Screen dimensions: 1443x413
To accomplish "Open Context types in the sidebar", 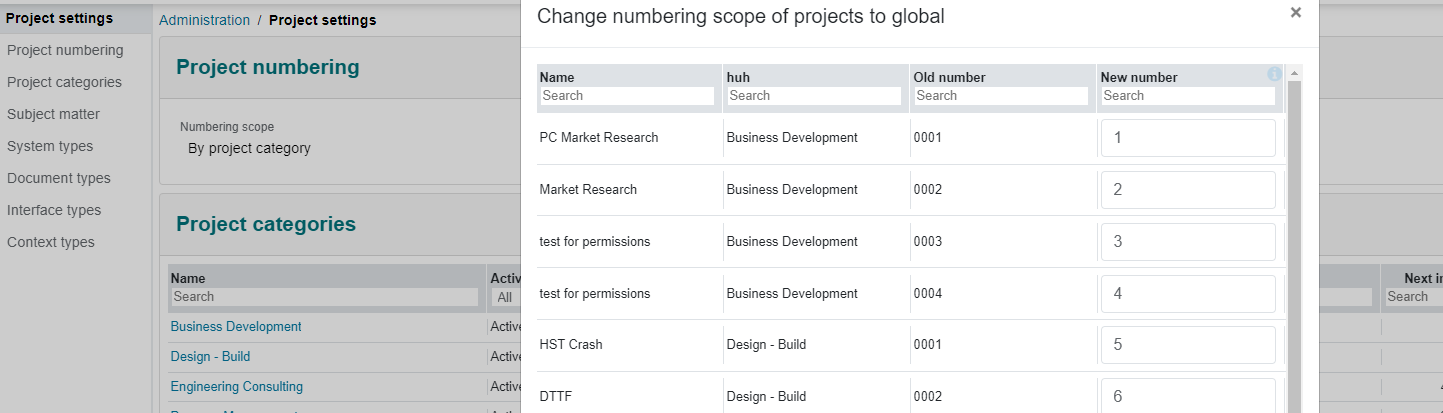I will point(51,242).
